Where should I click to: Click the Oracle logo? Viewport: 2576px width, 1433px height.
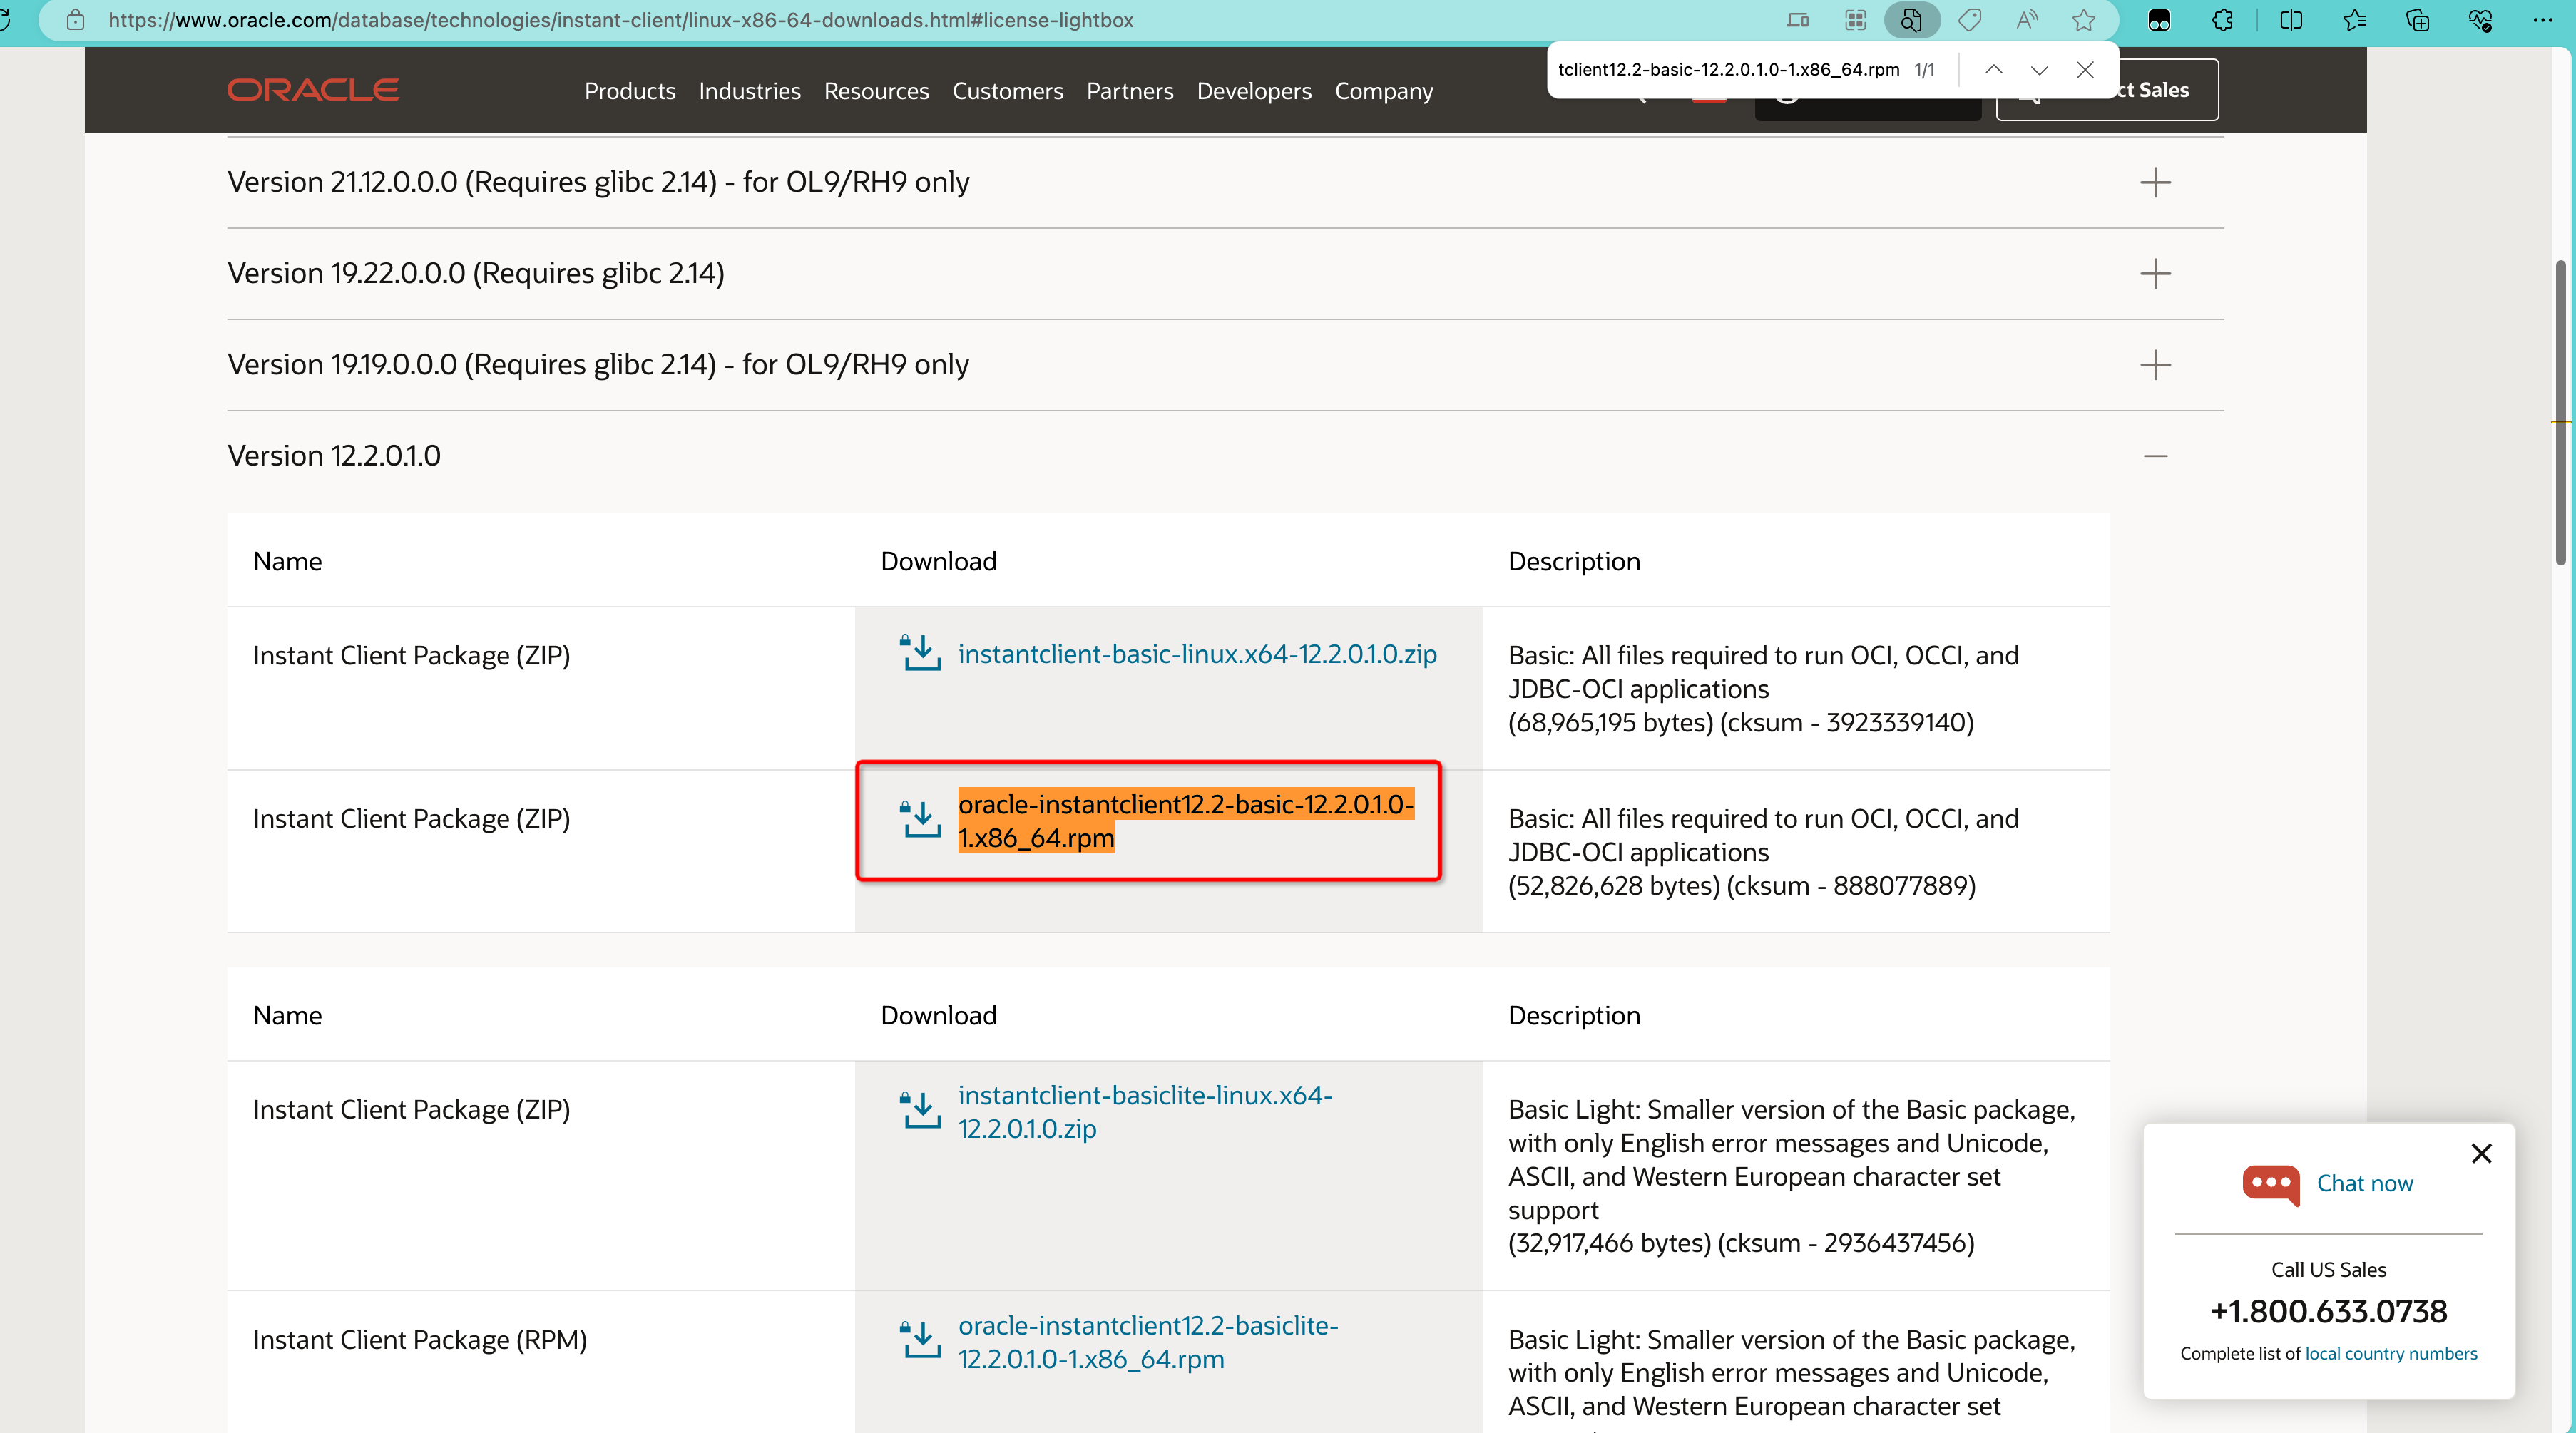tap(313, 90)
